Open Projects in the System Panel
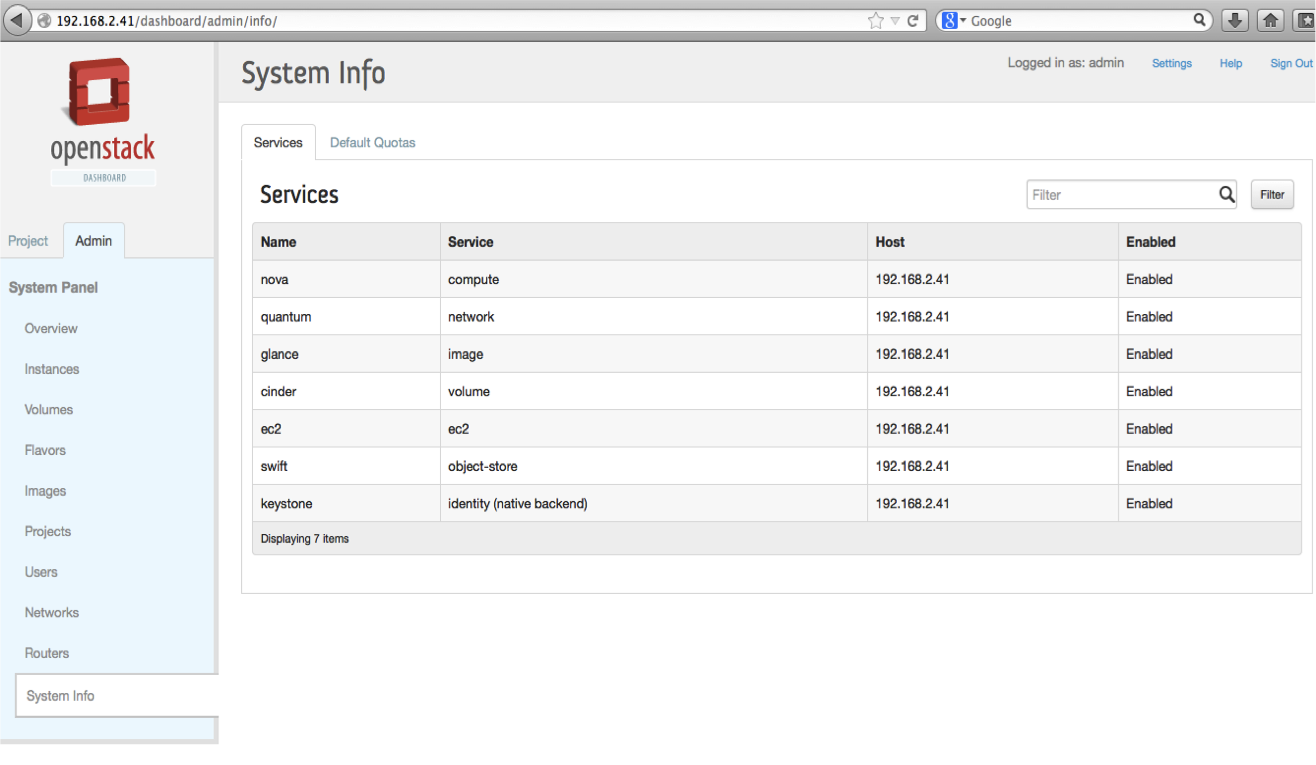The height and width of the screenshot is (765, 1316). (x=48, y=531)
